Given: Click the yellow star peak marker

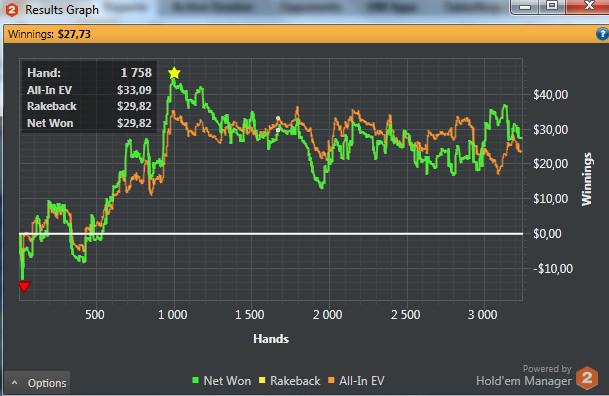Looking at the screenshot, I should [174, 73].
